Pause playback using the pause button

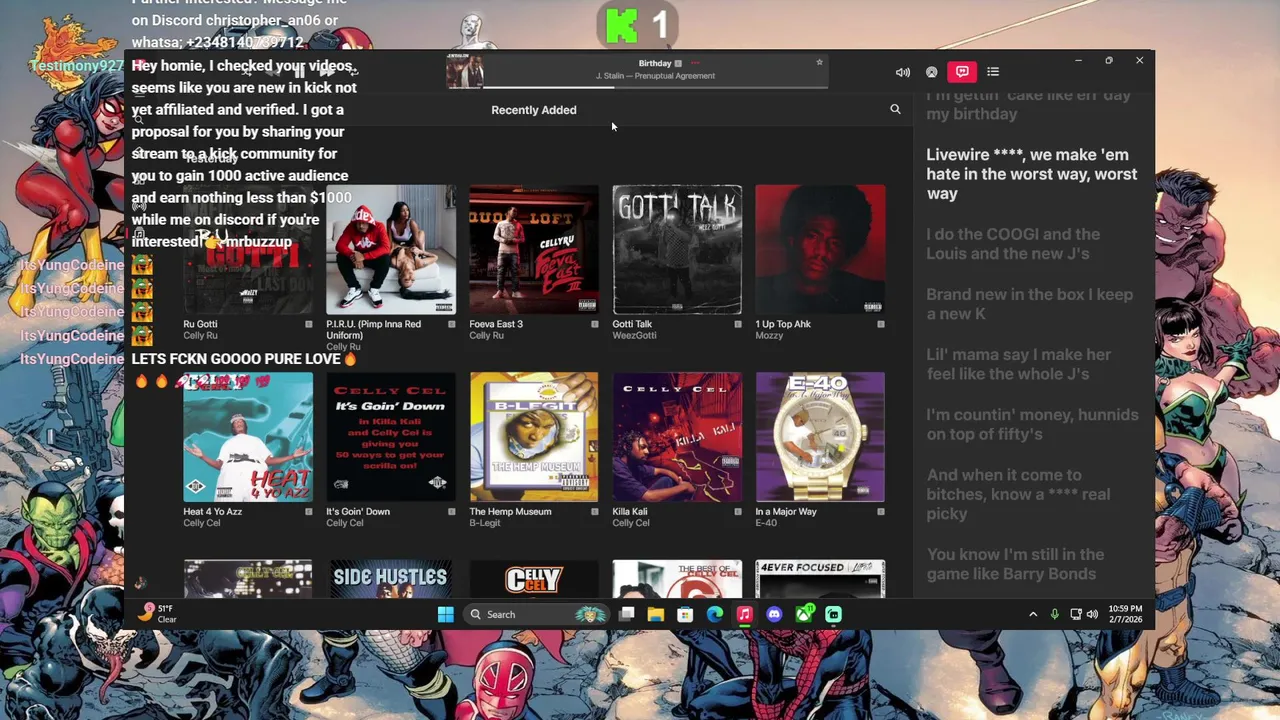298,72
